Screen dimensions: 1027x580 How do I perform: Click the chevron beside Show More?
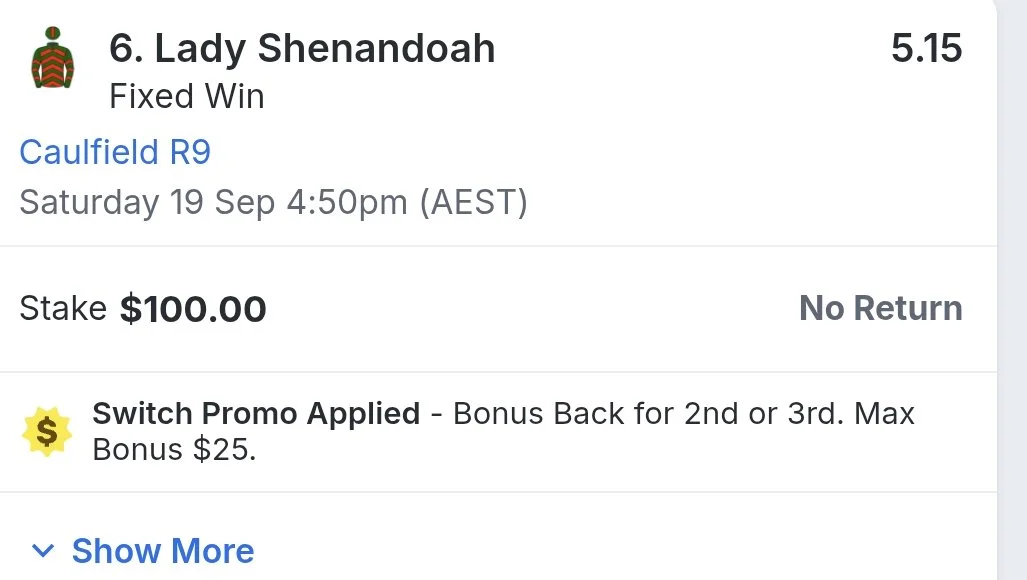43,551
